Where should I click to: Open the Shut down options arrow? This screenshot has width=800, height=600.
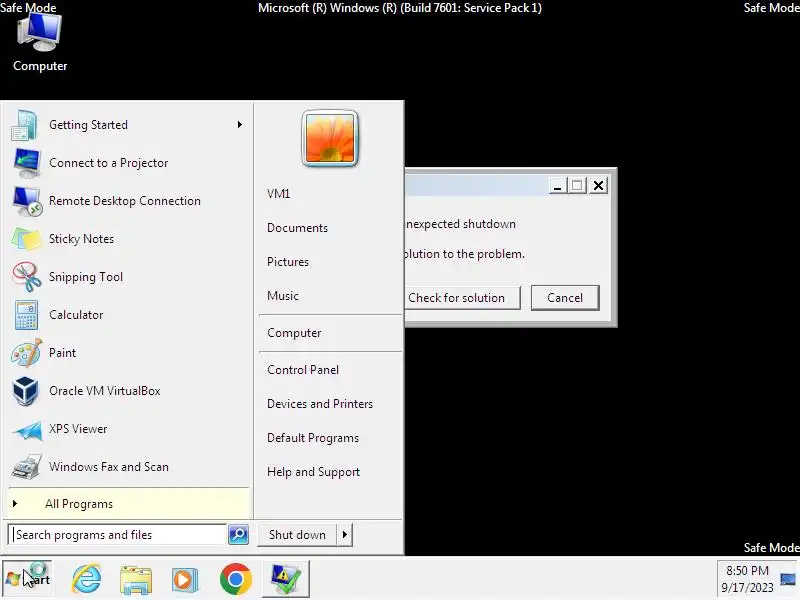[x=345, y=535]
